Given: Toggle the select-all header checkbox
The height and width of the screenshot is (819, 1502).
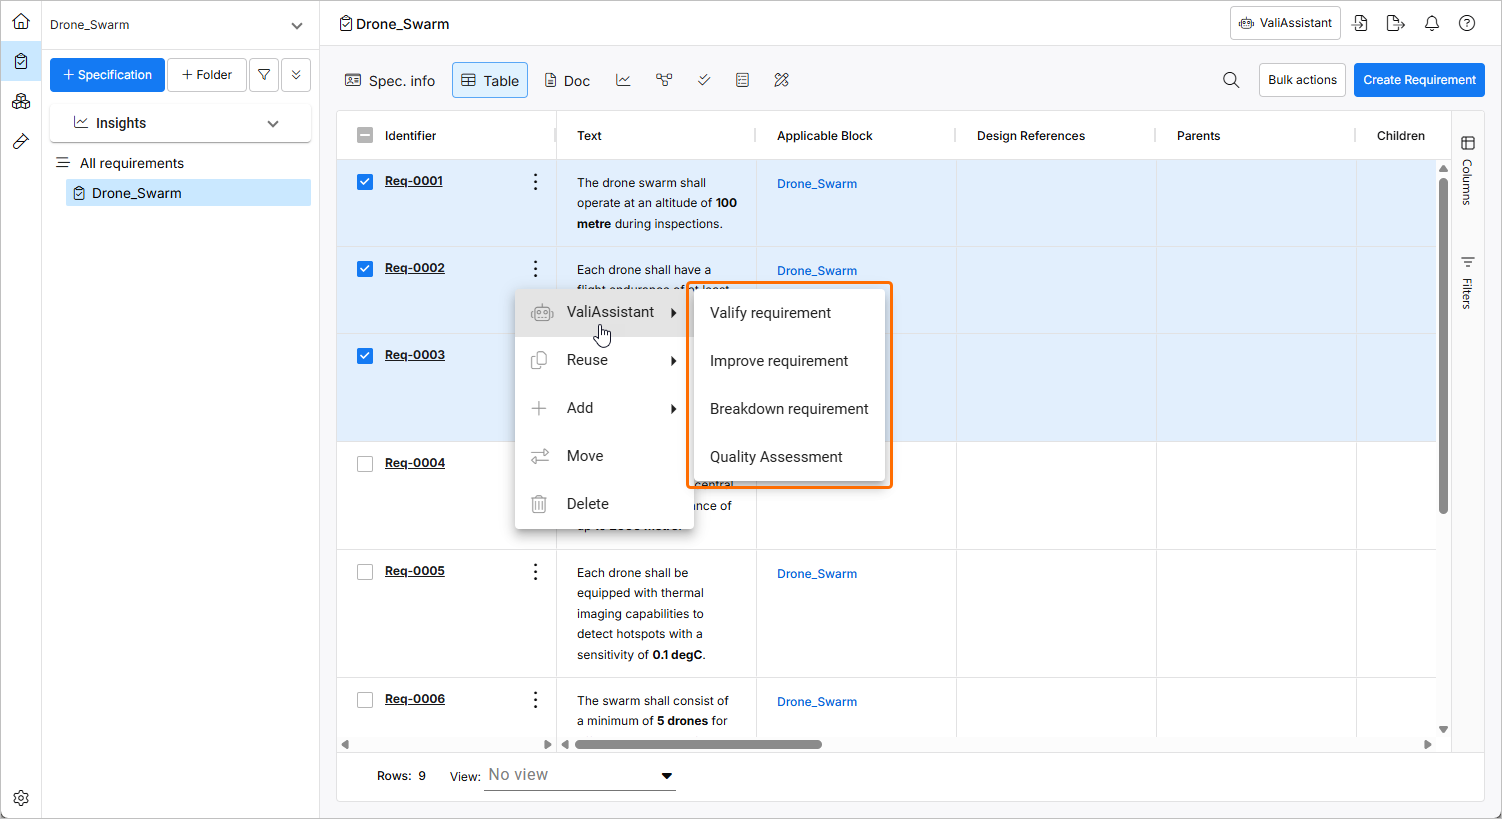Looking at the screenshot, I should point(365,136).
